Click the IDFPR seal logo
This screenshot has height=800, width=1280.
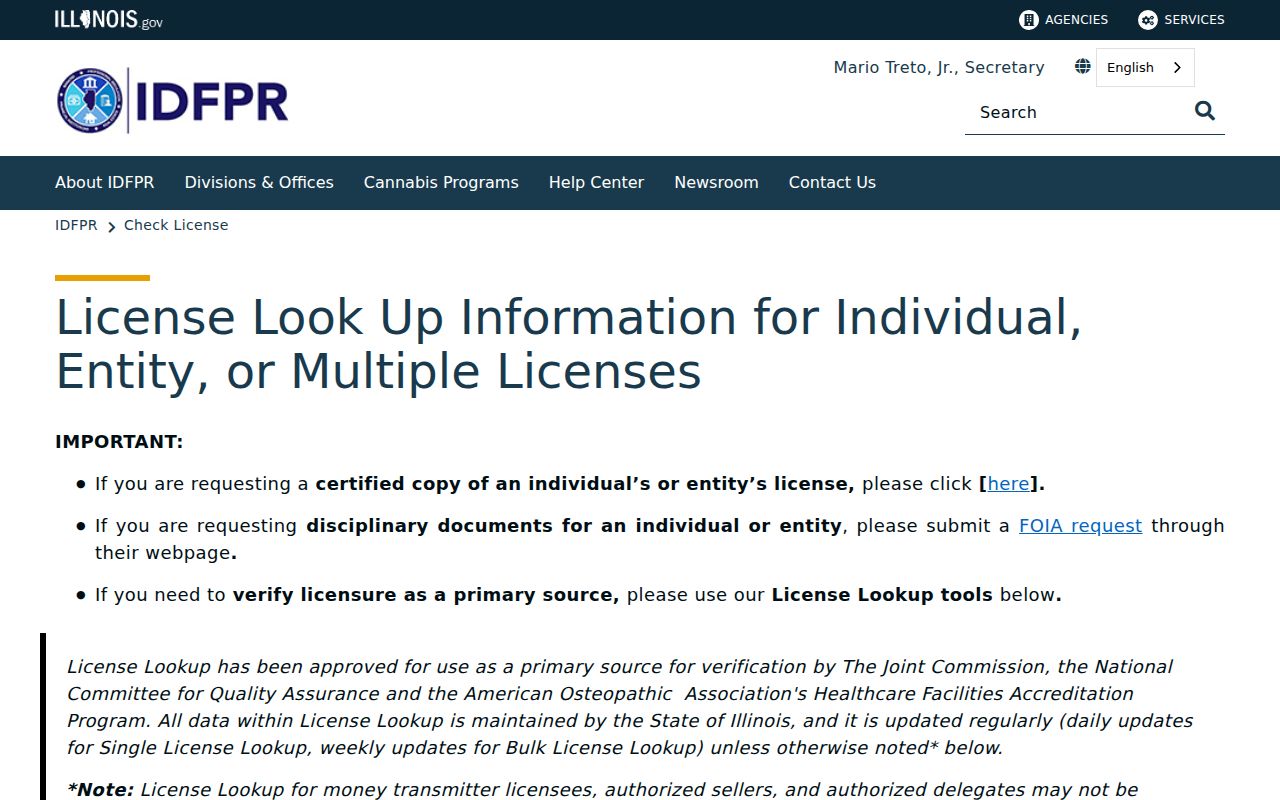tap(90, 101)
